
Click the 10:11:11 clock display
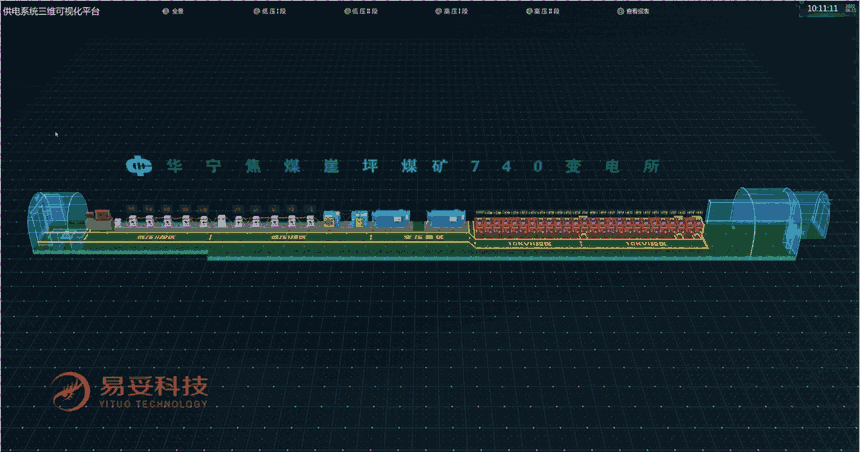click(821, 8)
